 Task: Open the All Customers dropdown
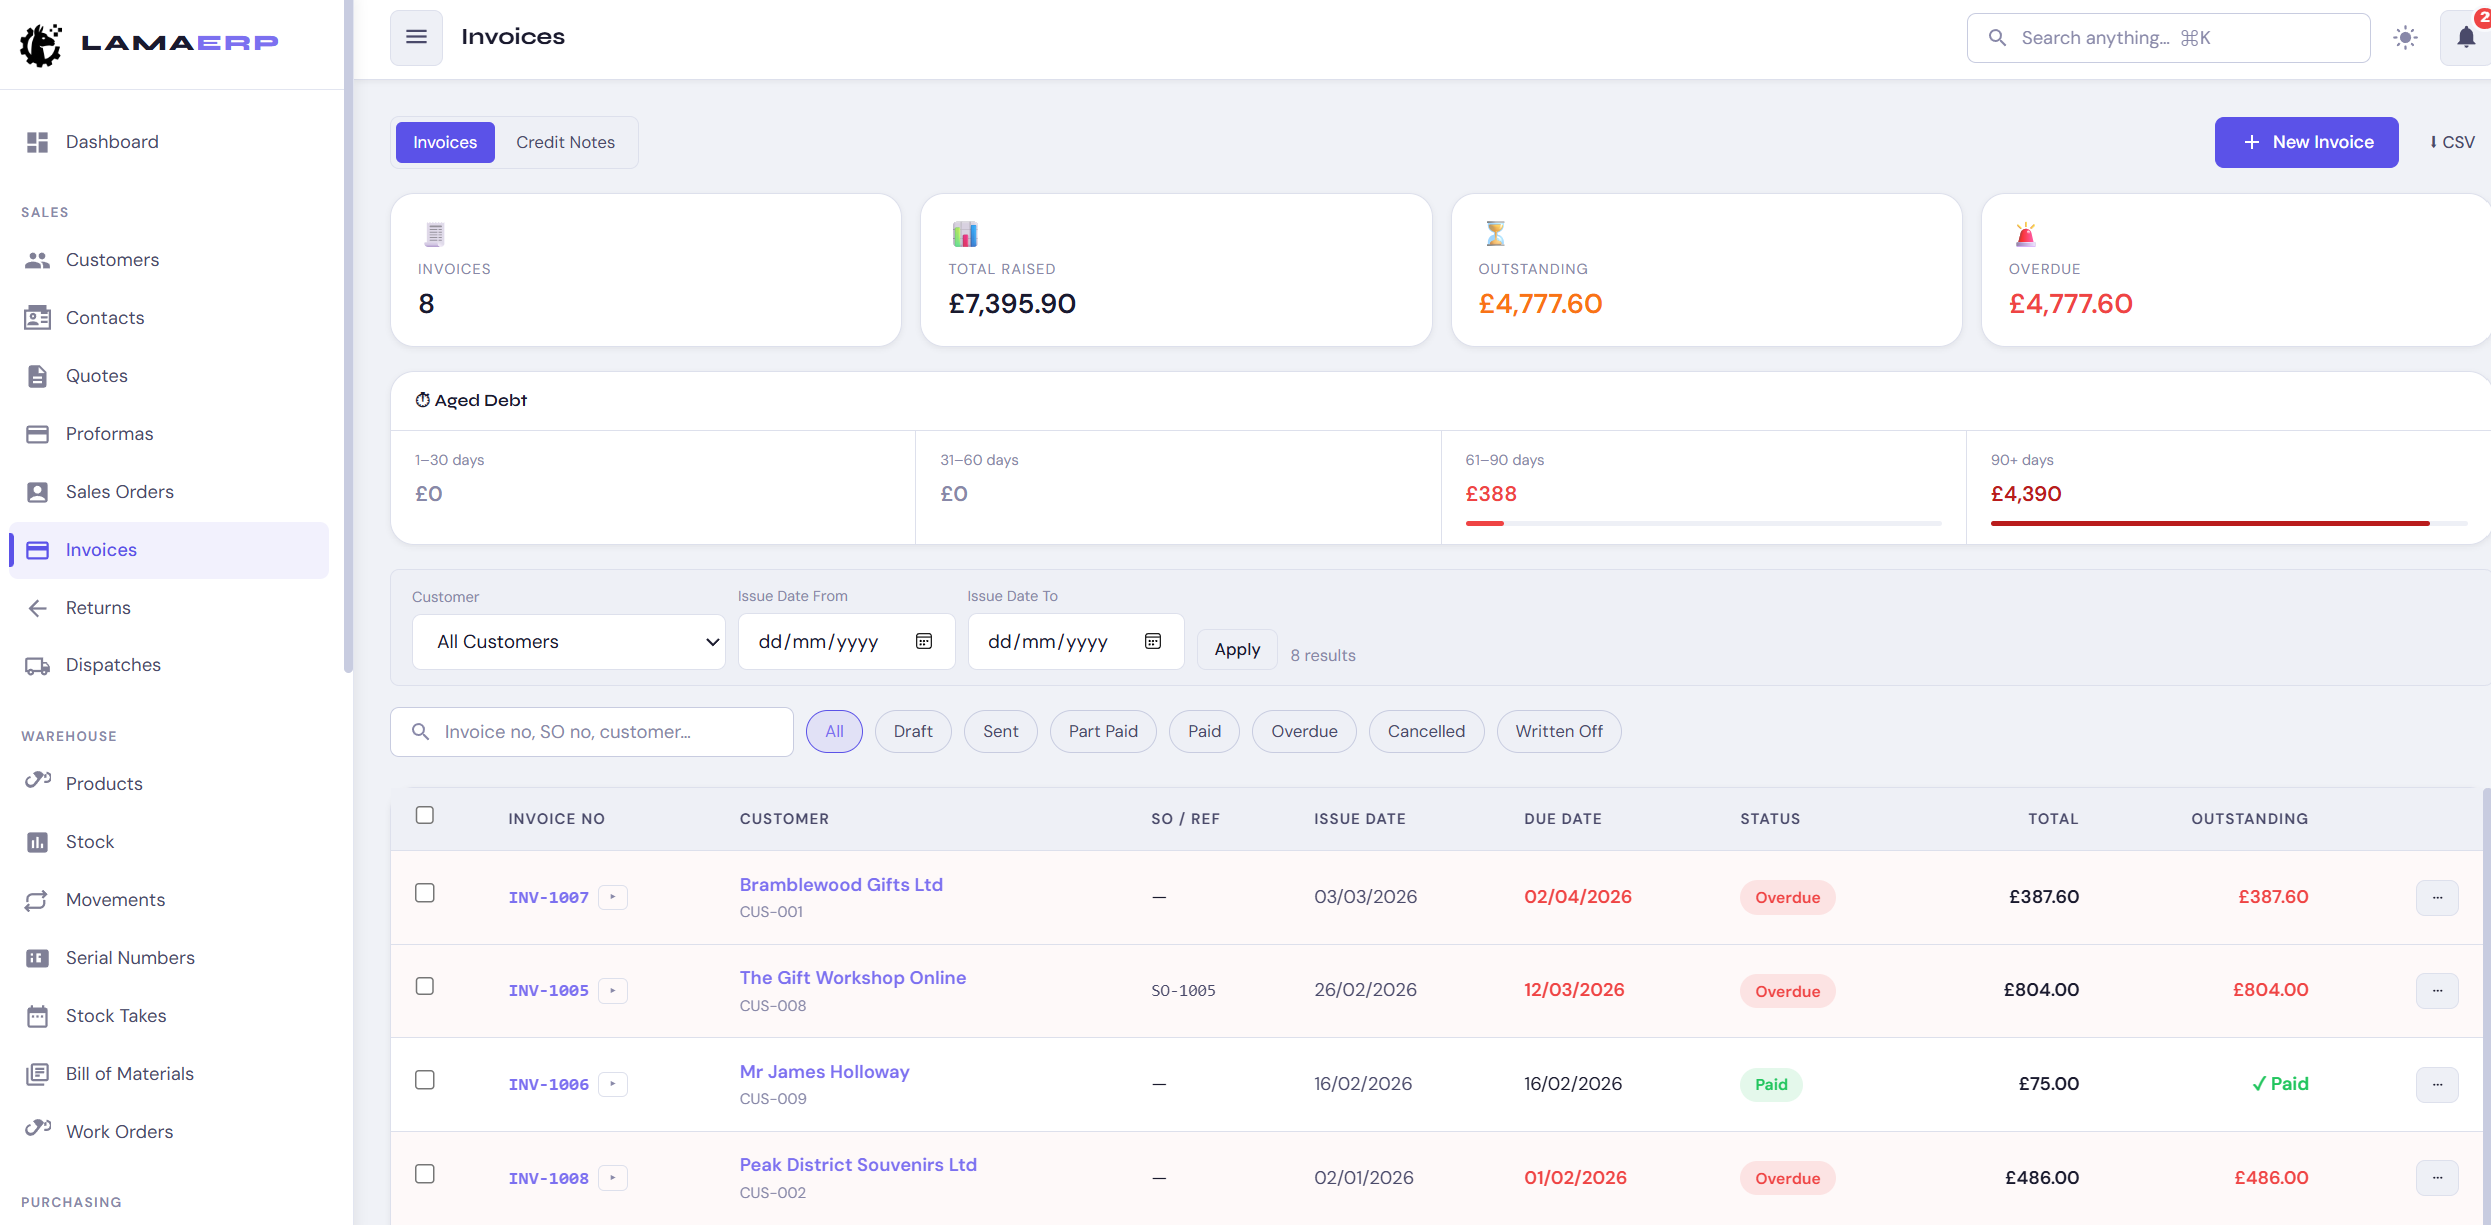pyautogui.click(x=569, y=642)
